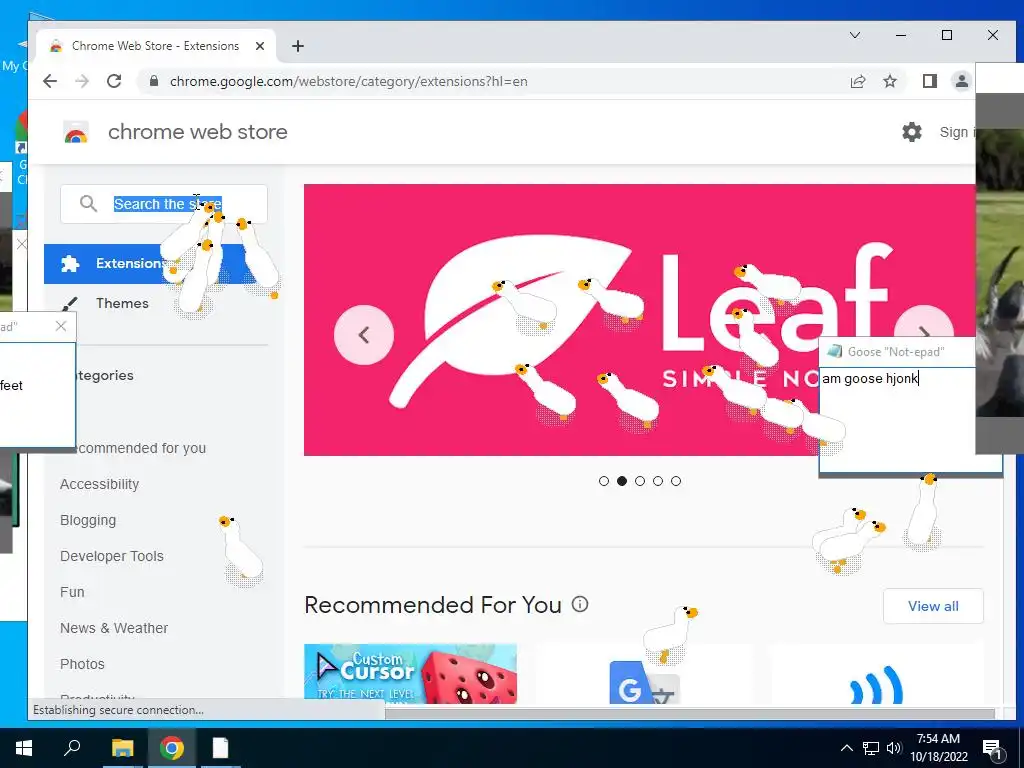Share this page using the share icon
Screen dimensions: 1024x768
[857, 81]
